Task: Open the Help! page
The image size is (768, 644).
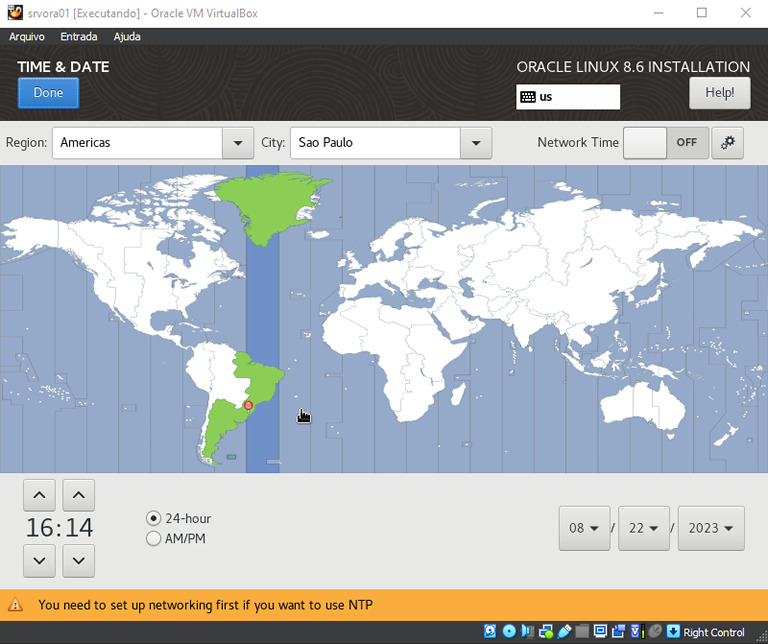Action: coord(719,93)
